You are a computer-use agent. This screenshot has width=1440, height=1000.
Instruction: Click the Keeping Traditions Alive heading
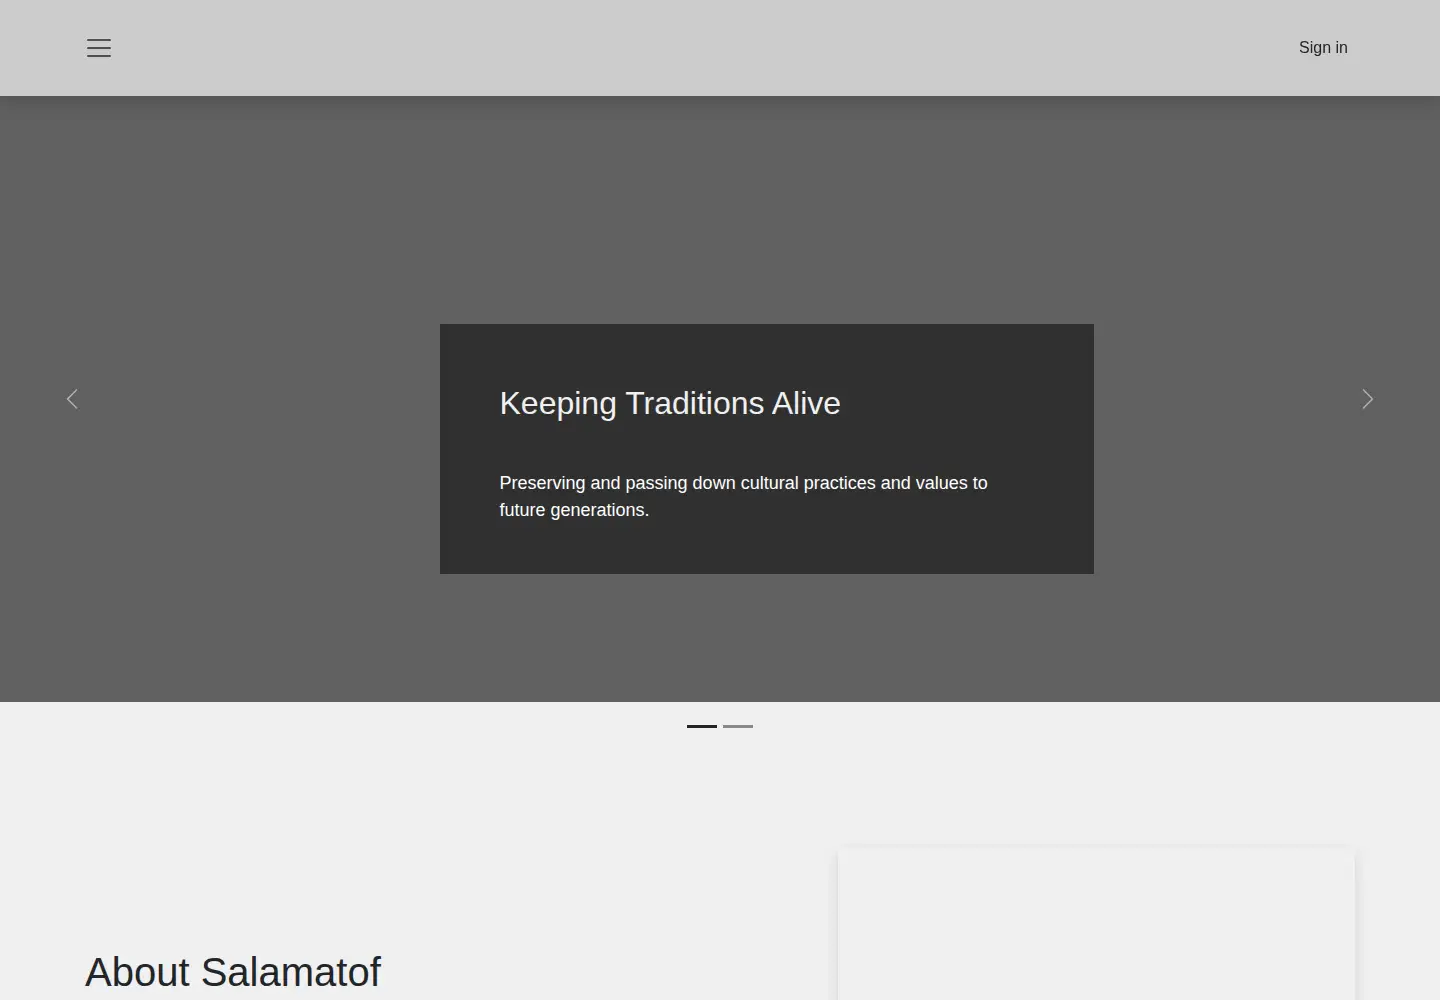tap(670, 403)
